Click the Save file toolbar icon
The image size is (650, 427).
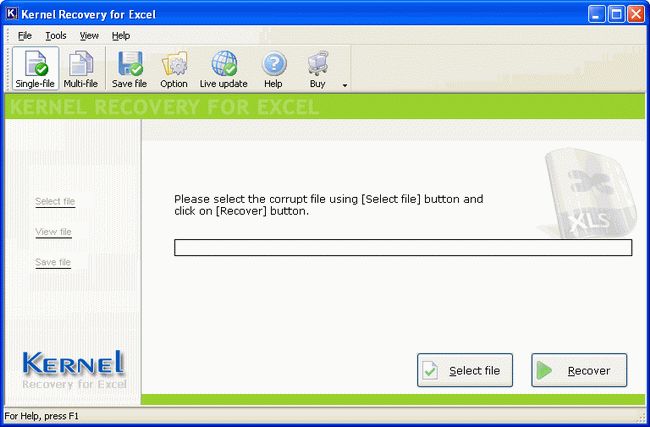click(129, 68)
